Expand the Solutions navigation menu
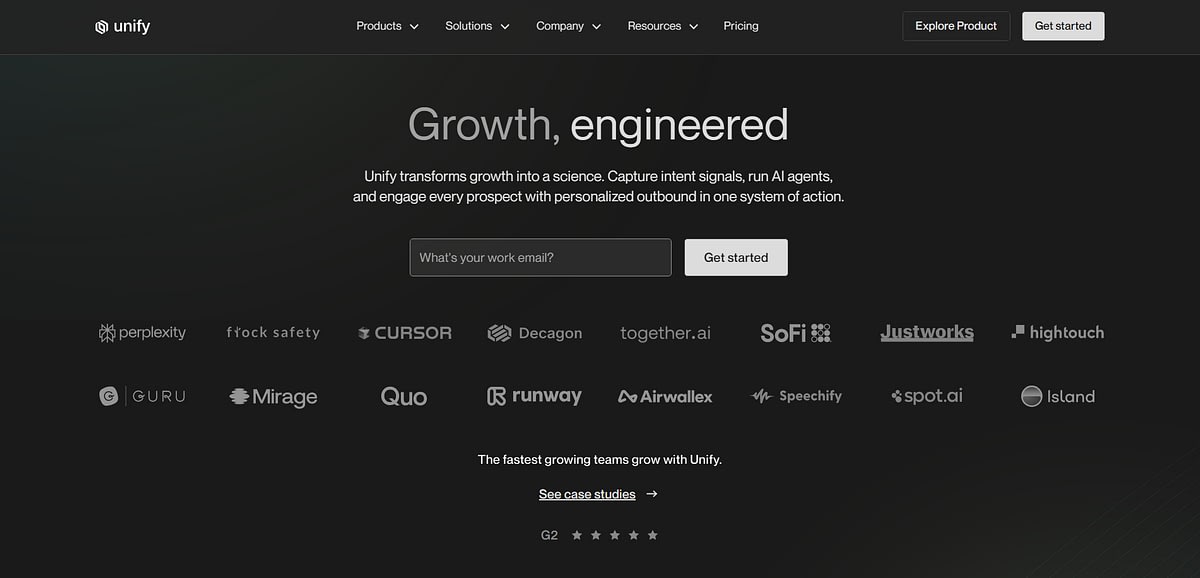The width and height of the screenshot is (1200, 578). click(477, 26)
